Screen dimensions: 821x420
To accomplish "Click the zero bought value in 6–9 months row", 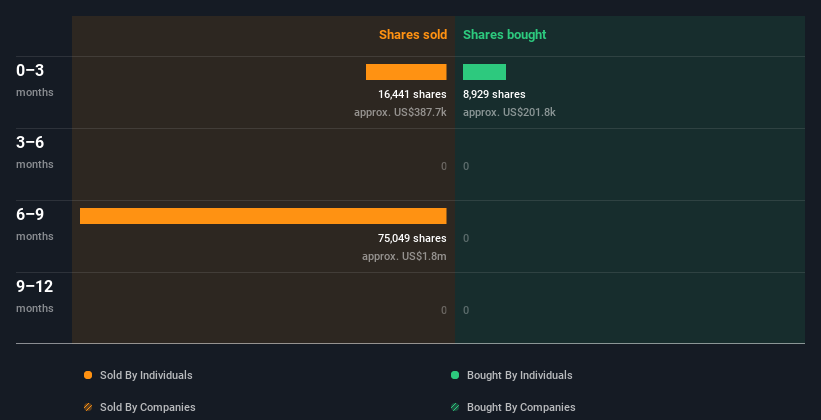I will coord(466,238).
